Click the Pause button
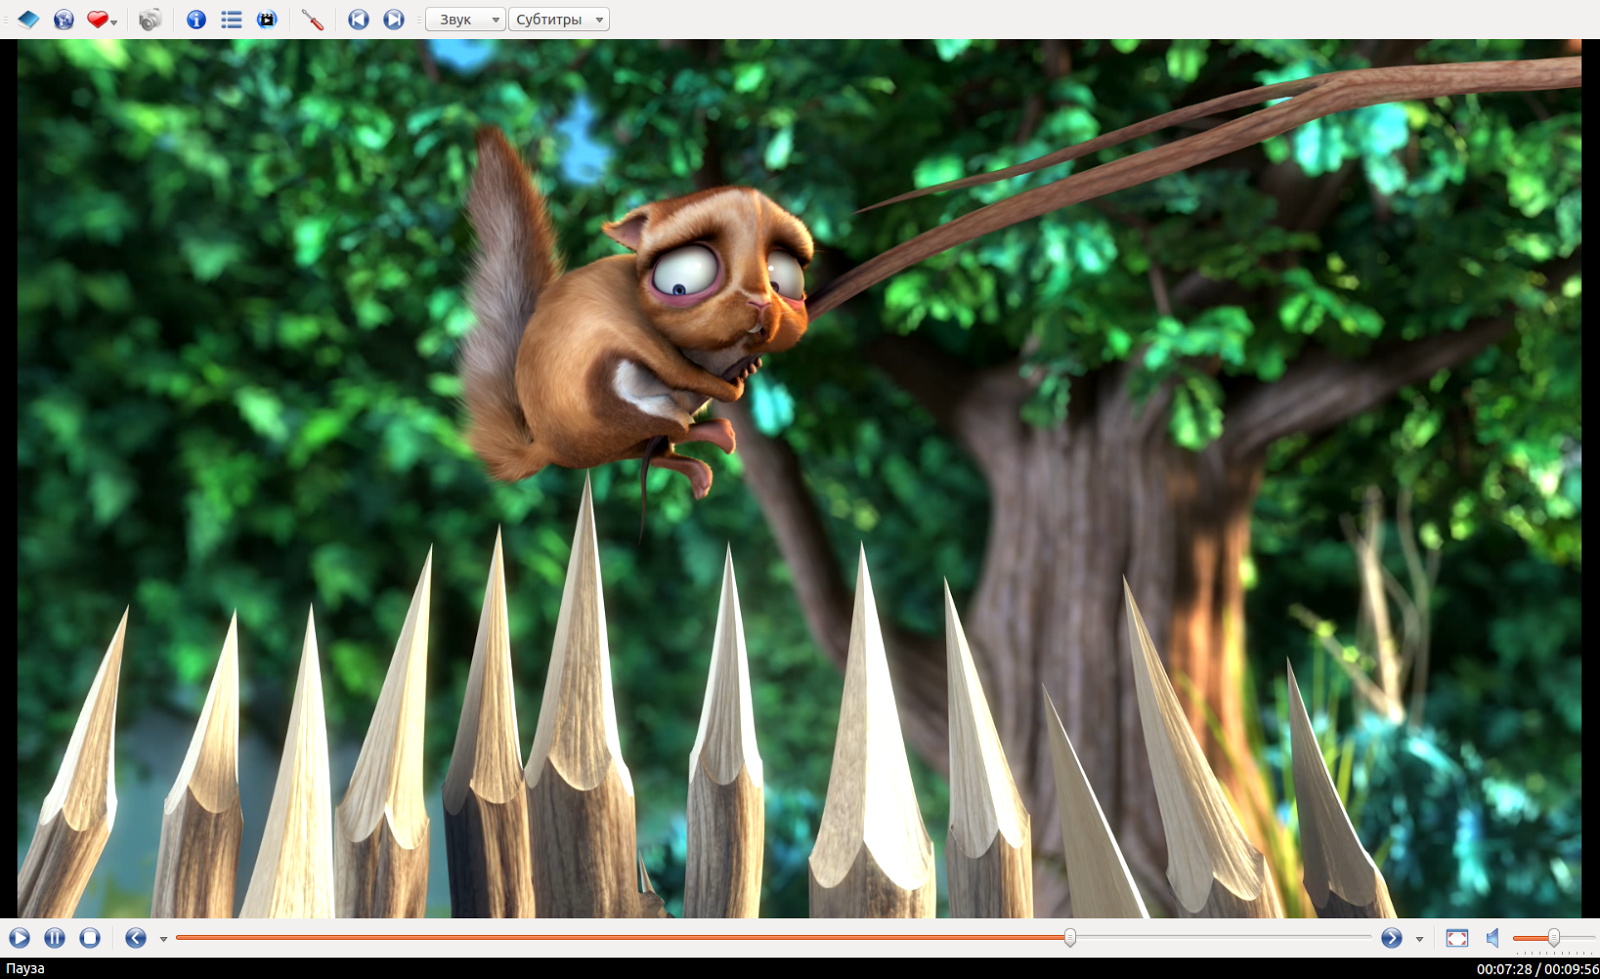Viewport: 1600px width, 979px height. click(x=55, y=937)
